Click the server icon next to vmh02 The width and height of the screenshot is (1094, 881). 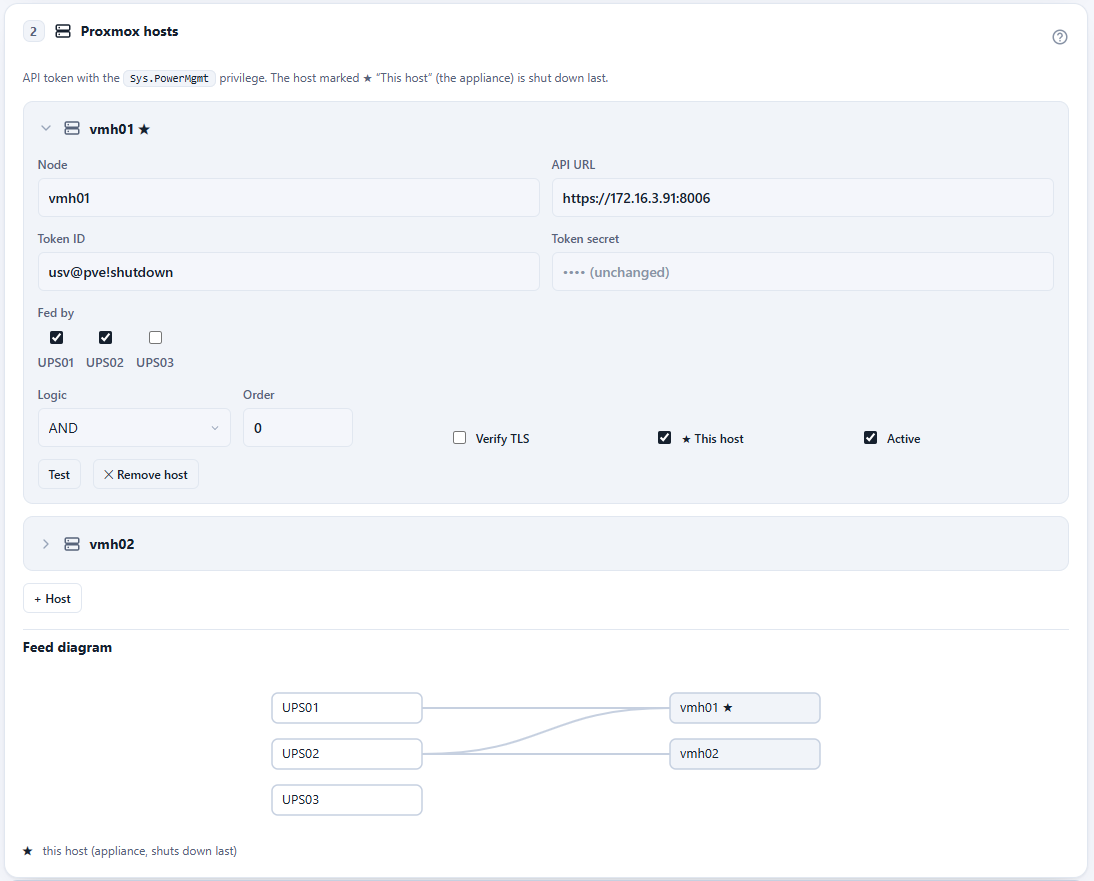[72, 544]
